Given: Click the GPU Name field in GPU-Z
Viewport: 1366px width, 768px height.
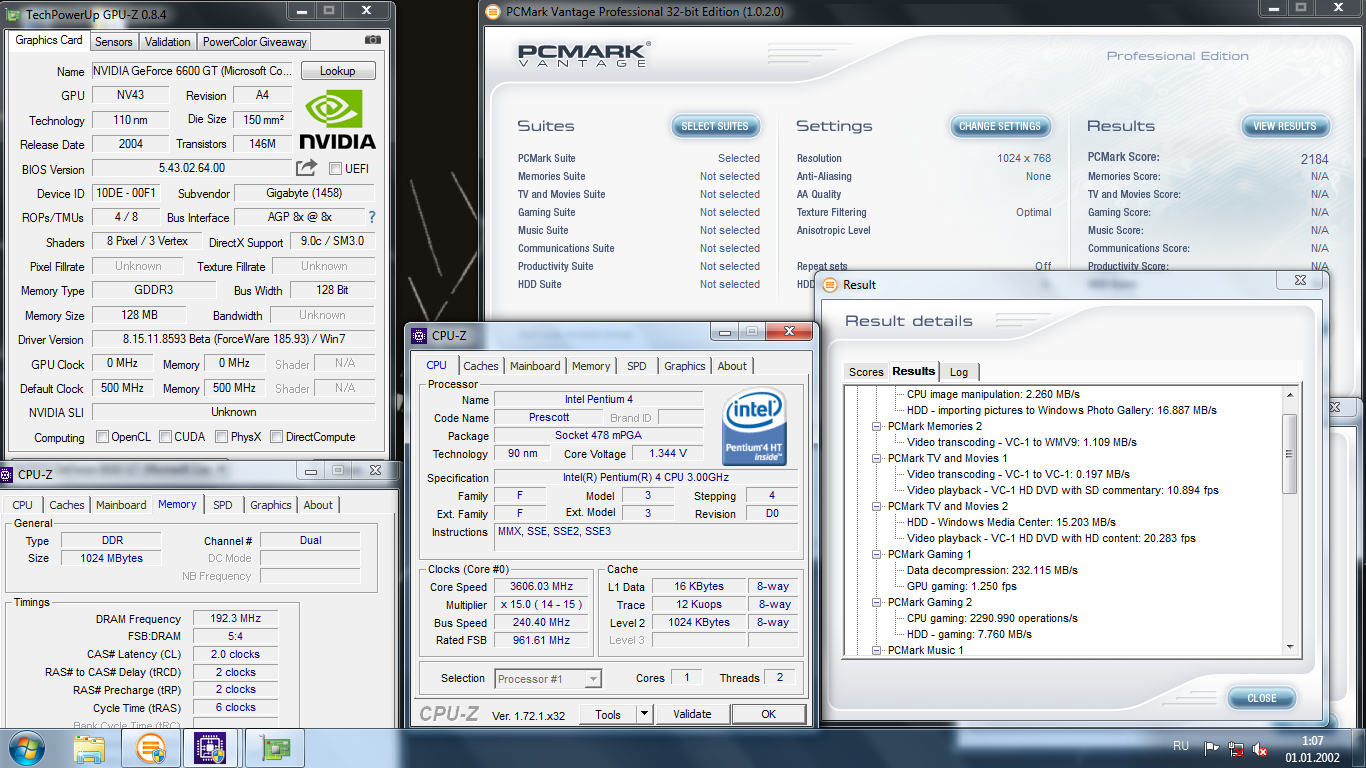Looking at the screenshot, I should click(x=192, y=71).
